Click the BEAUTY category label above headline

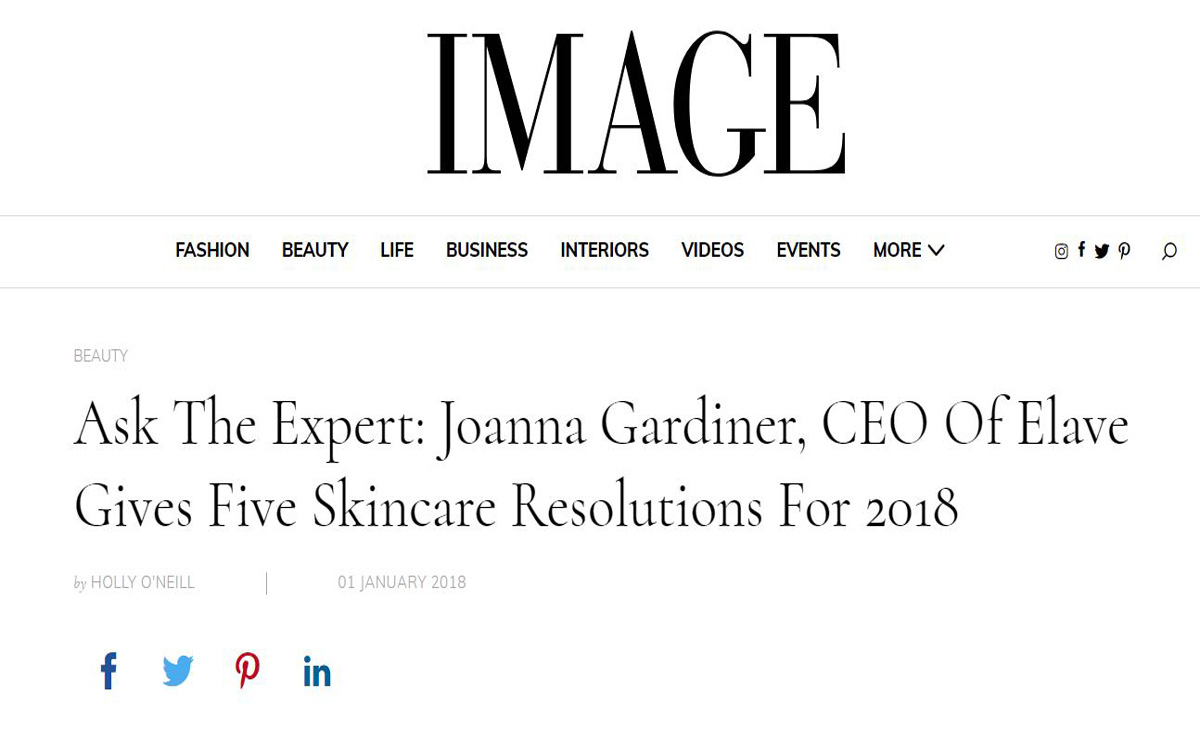pos(101,356)
